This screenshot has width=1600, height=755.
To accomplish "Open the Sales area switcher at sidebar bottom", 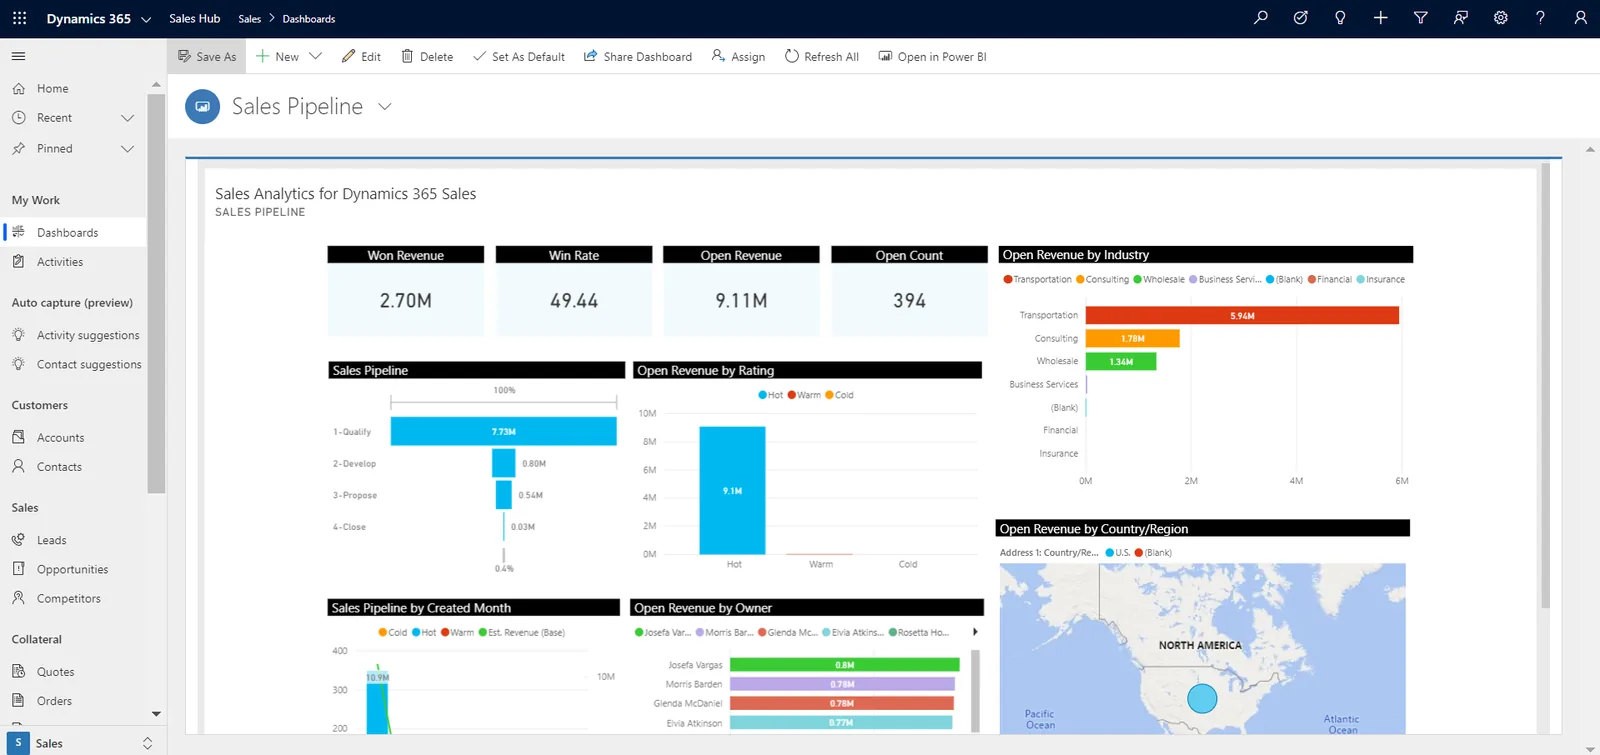I will pos(83,743).
